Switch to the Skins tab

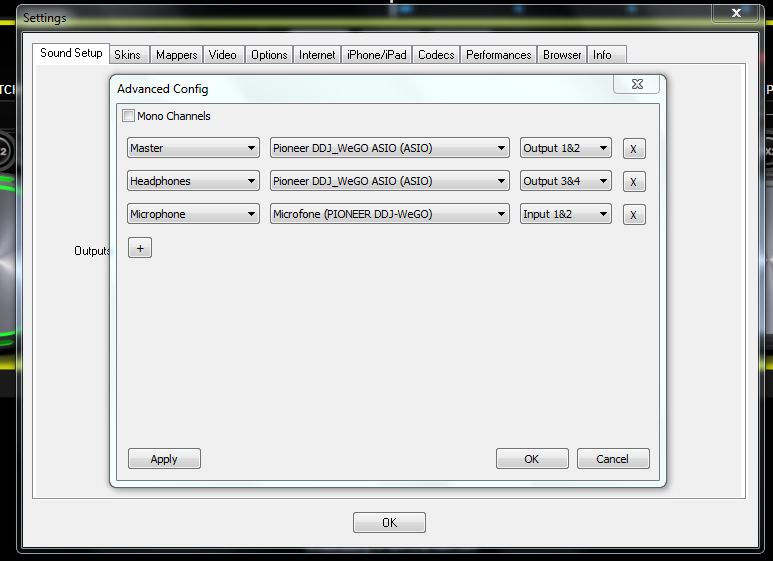click(127, 55)
